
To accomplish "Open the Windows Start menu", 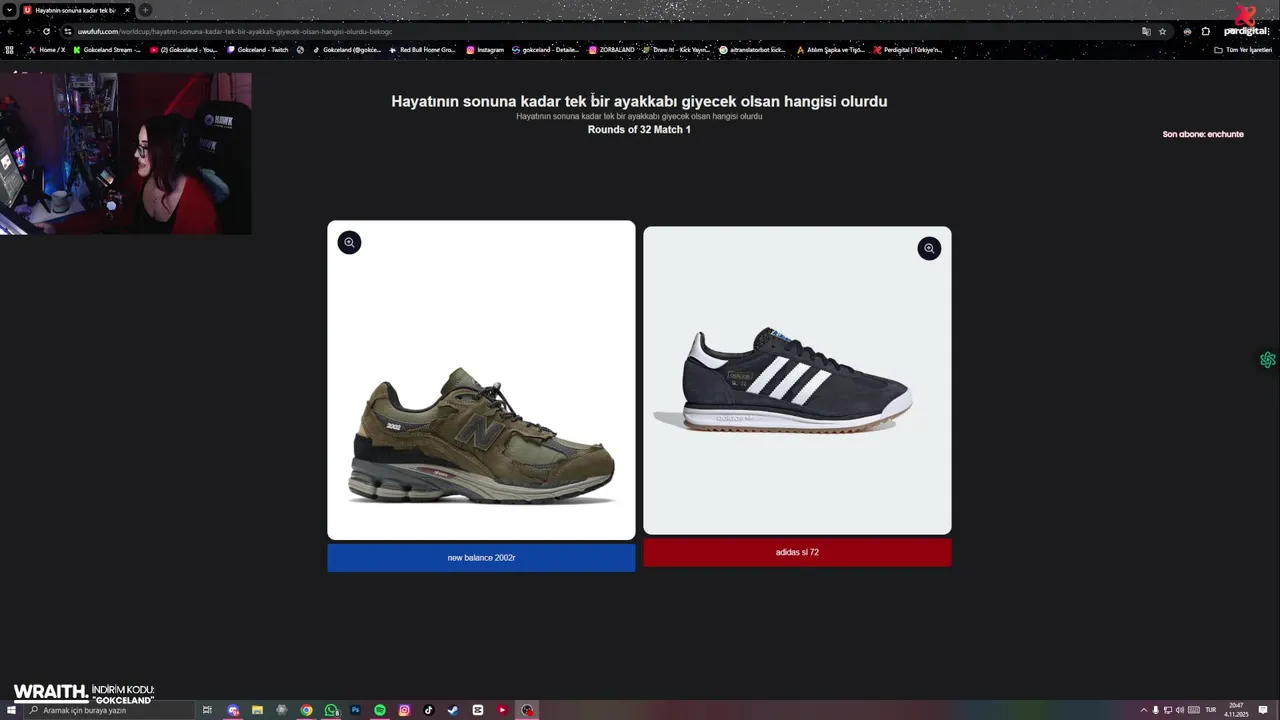I will point(11,710).
